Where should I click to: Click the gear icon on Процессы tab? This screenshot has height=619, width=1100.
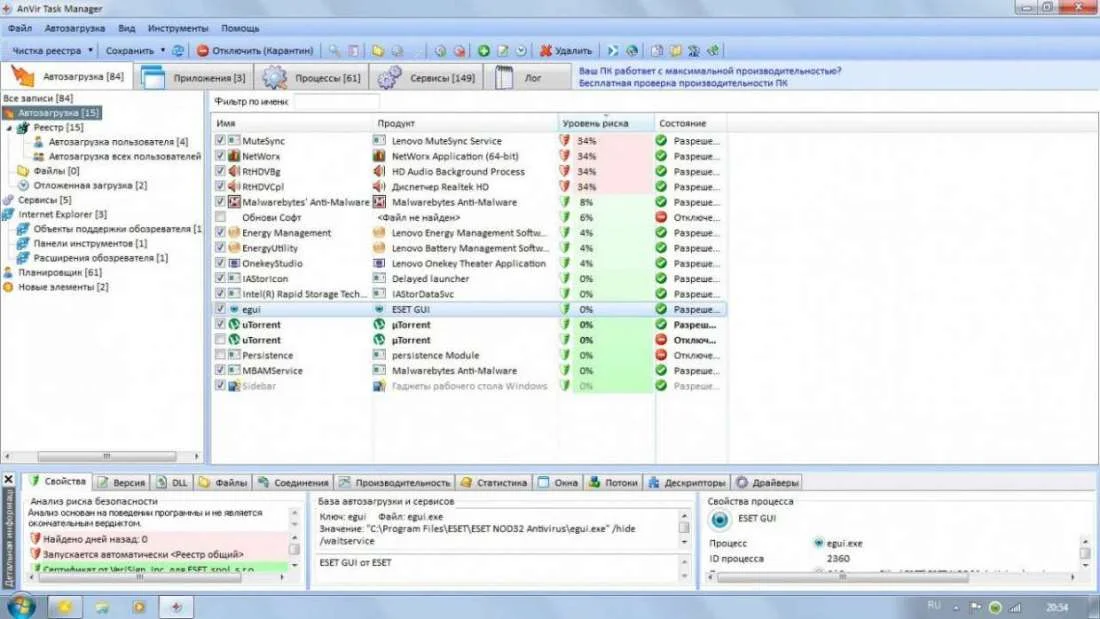pos(274,77)
